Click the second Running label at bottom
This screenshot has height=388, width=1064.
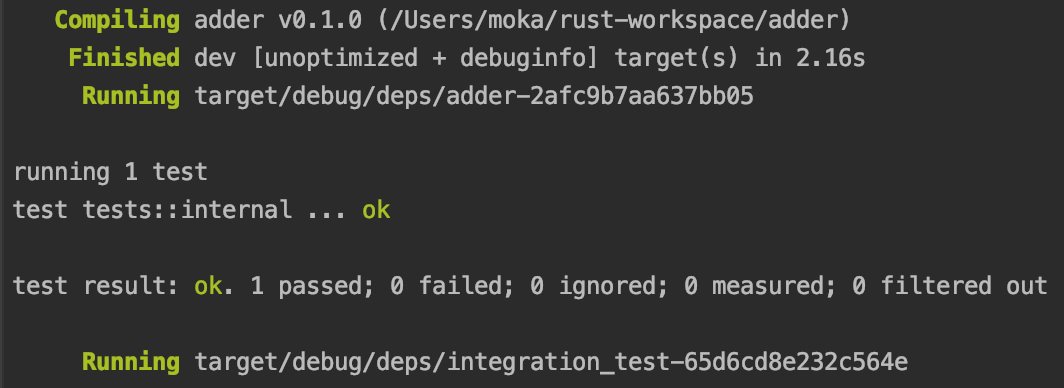pyautogui.click(x=130, y=362)
